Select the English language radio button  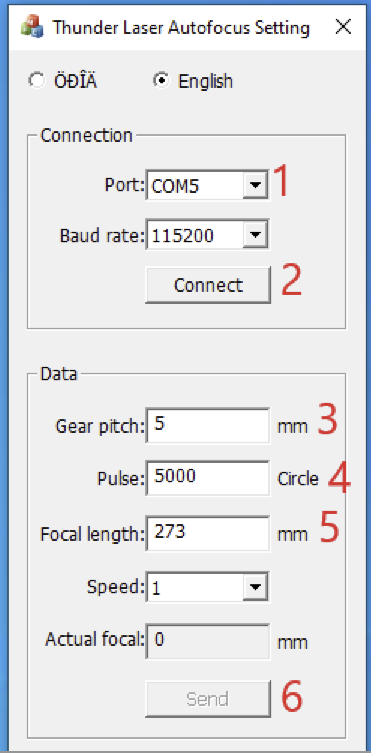coord(161,81)
